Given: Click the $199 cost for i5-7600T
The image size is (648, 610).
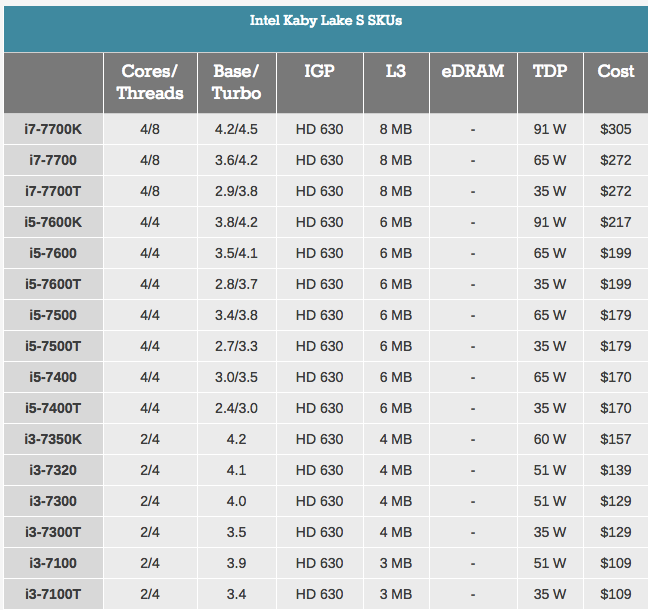Looking at the screenshot, I should (616, 284).
